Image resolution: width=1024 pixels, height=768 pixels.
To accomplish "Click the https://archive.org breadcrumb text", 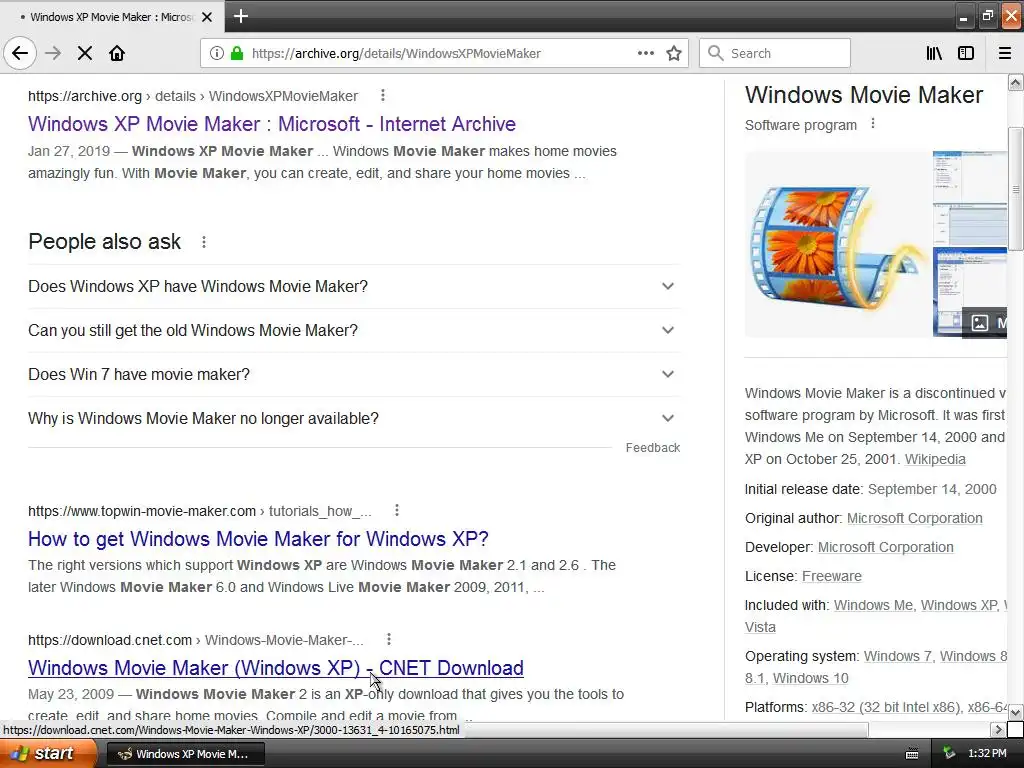I will tap(85, 96).
